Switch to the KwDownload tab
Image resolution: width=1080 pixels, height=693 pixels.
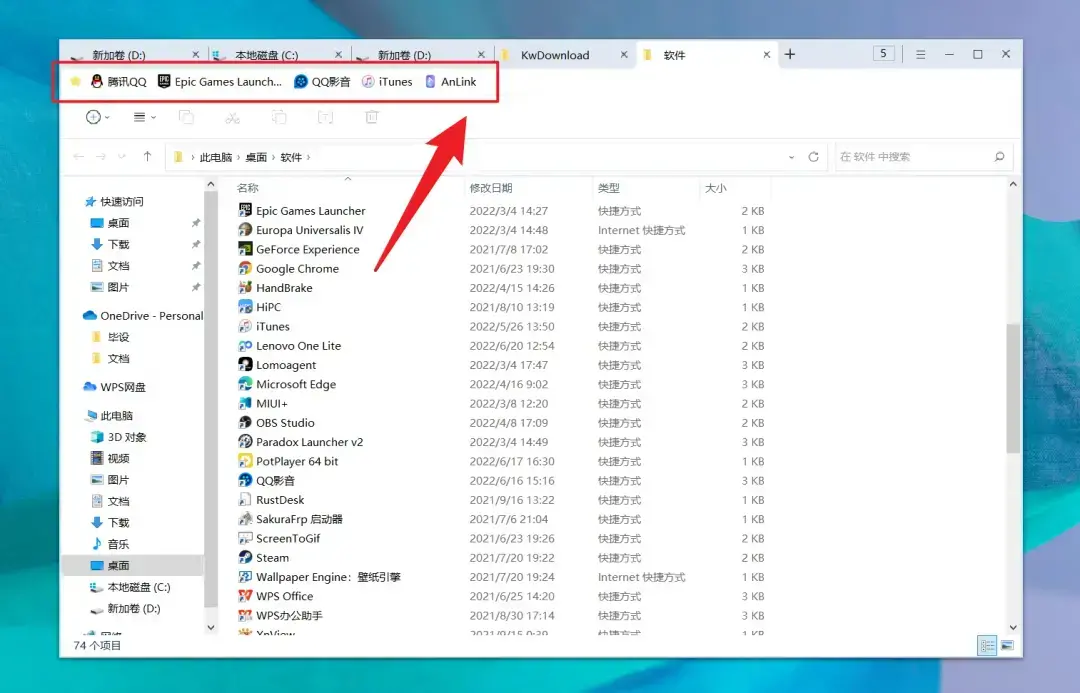point(555,55)
